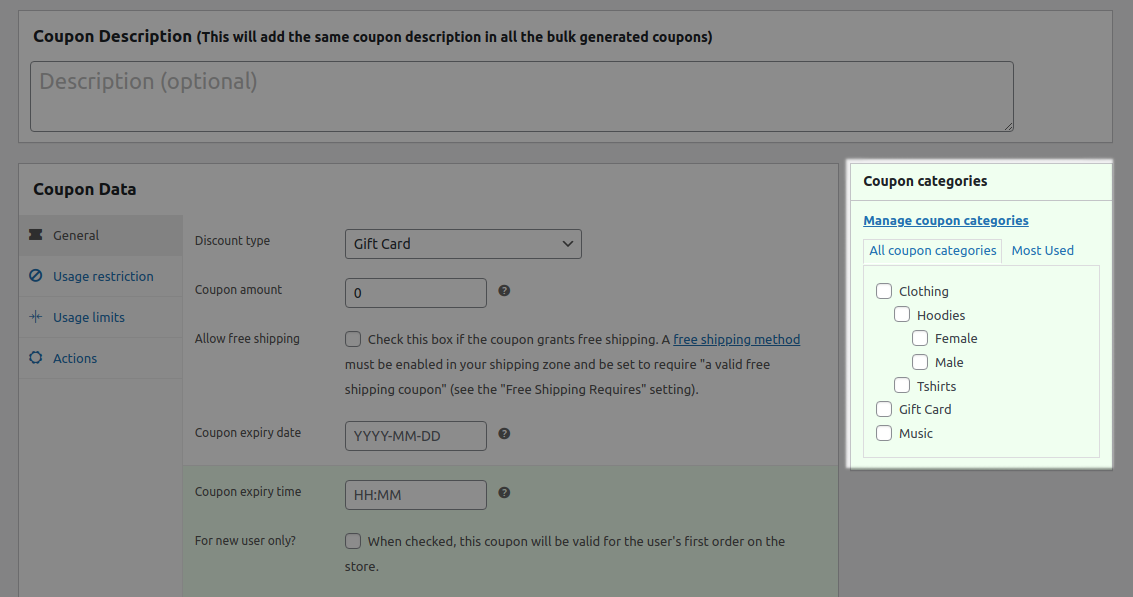Image resolution: width=1133 pixels, height=597 pixels.
Task: Click the help icon near Coupon expiry time
Action: click(x=504, y=492)
